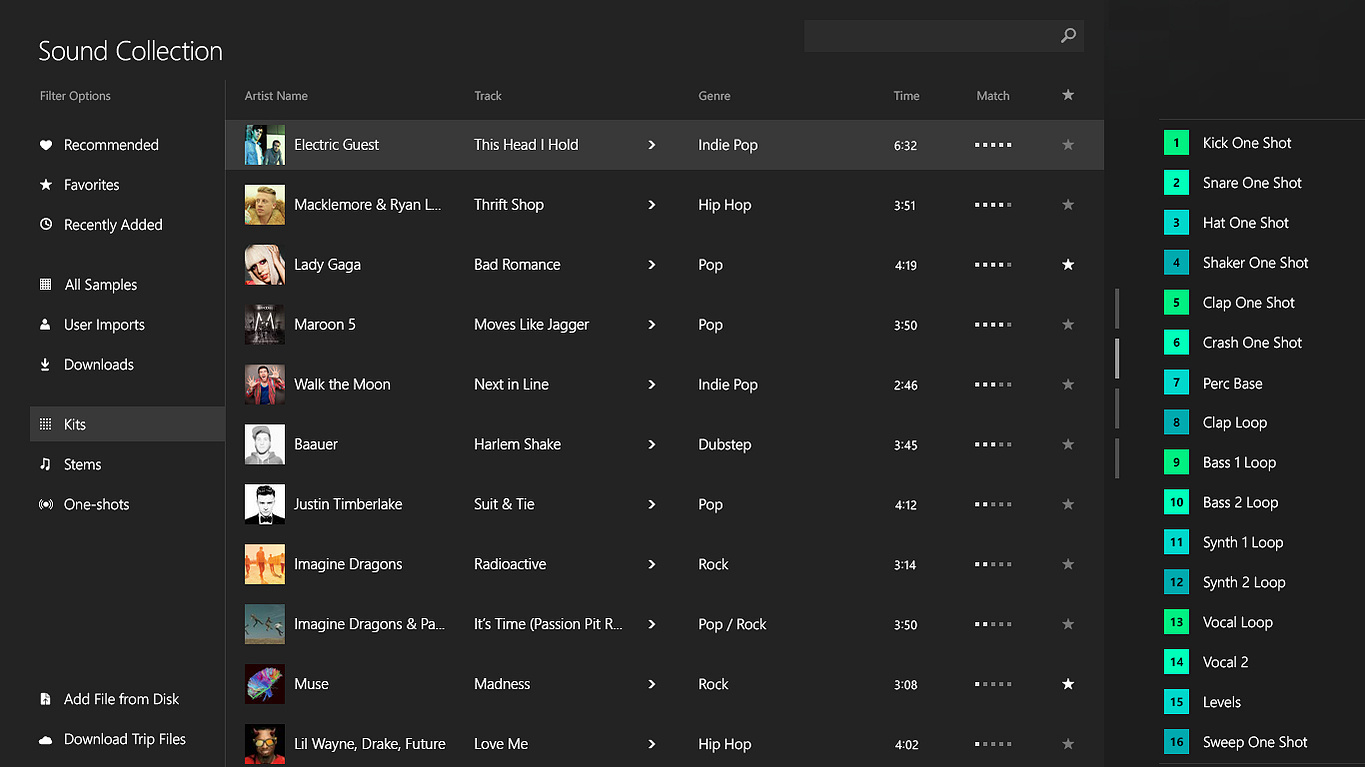The image size is (1365, 767).
Task: Expand Madness track chevron
Action: pyautogui.click(x=652, y=685)
